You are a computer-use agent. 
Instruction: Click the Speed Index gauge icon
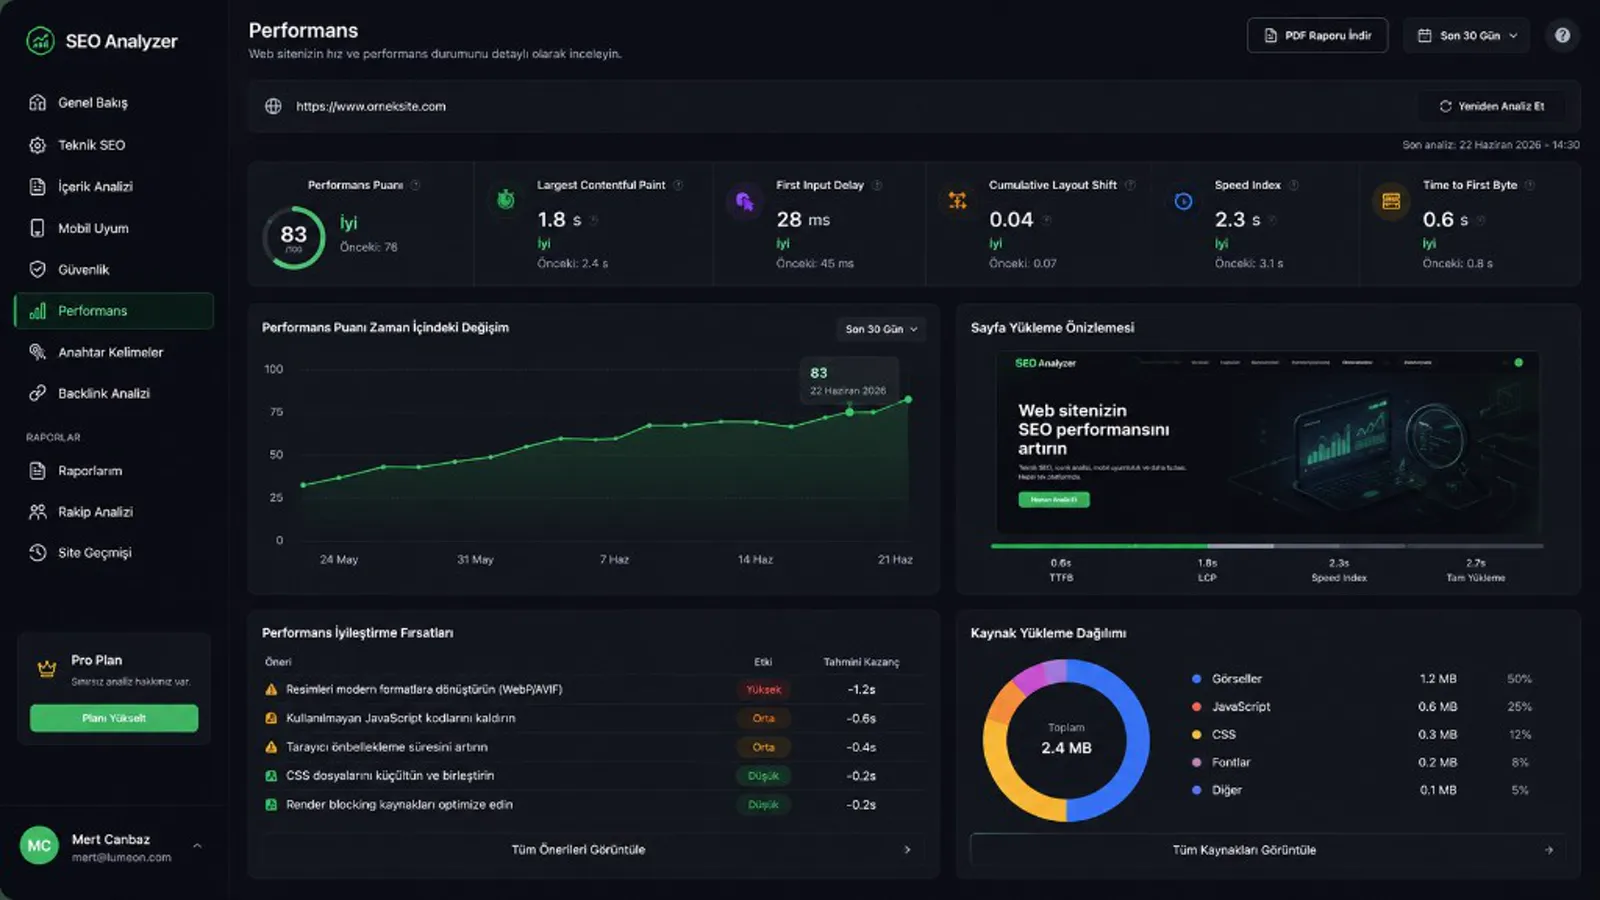[1183, 201]
